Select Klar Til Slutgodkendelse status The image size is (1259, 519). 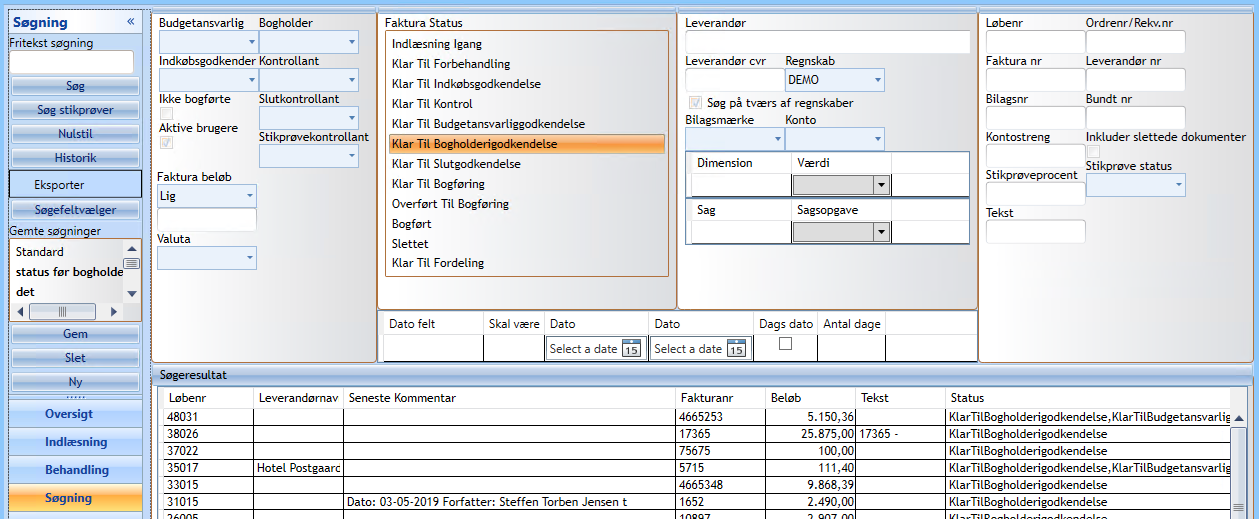(527, 164)
